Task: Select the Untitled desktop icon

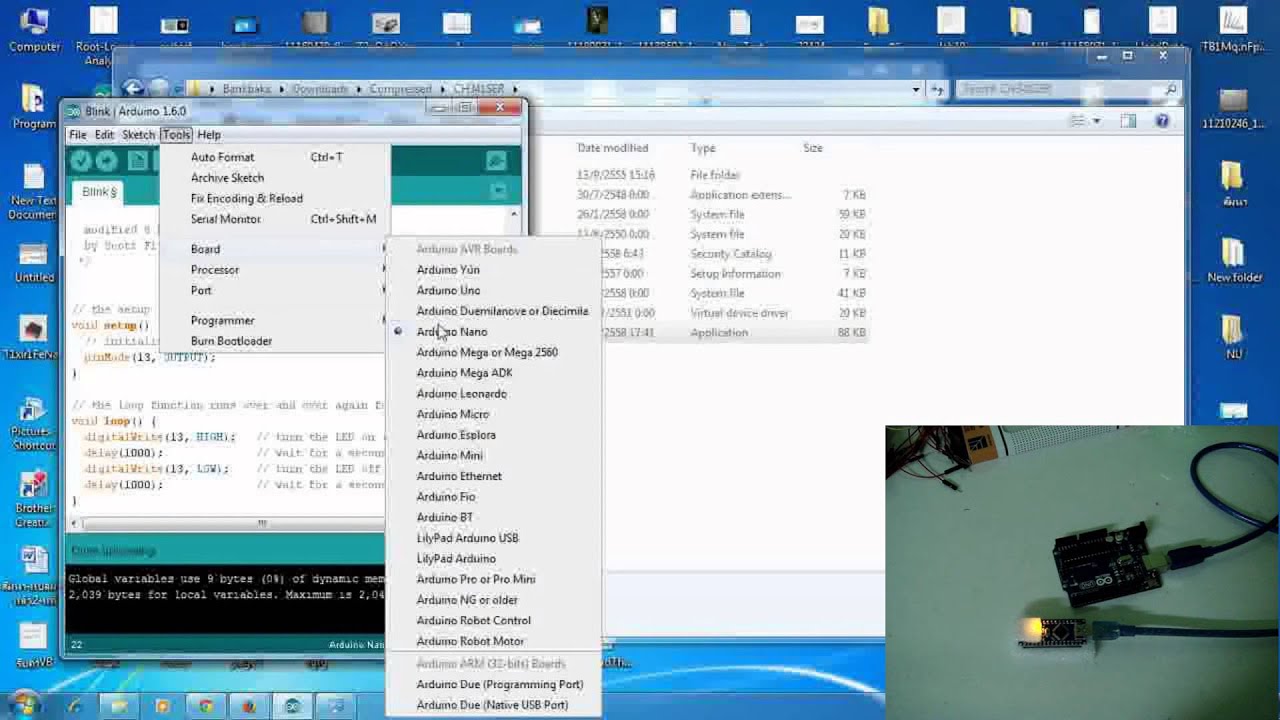Action: pyautogui.click(x=34, y=261)
